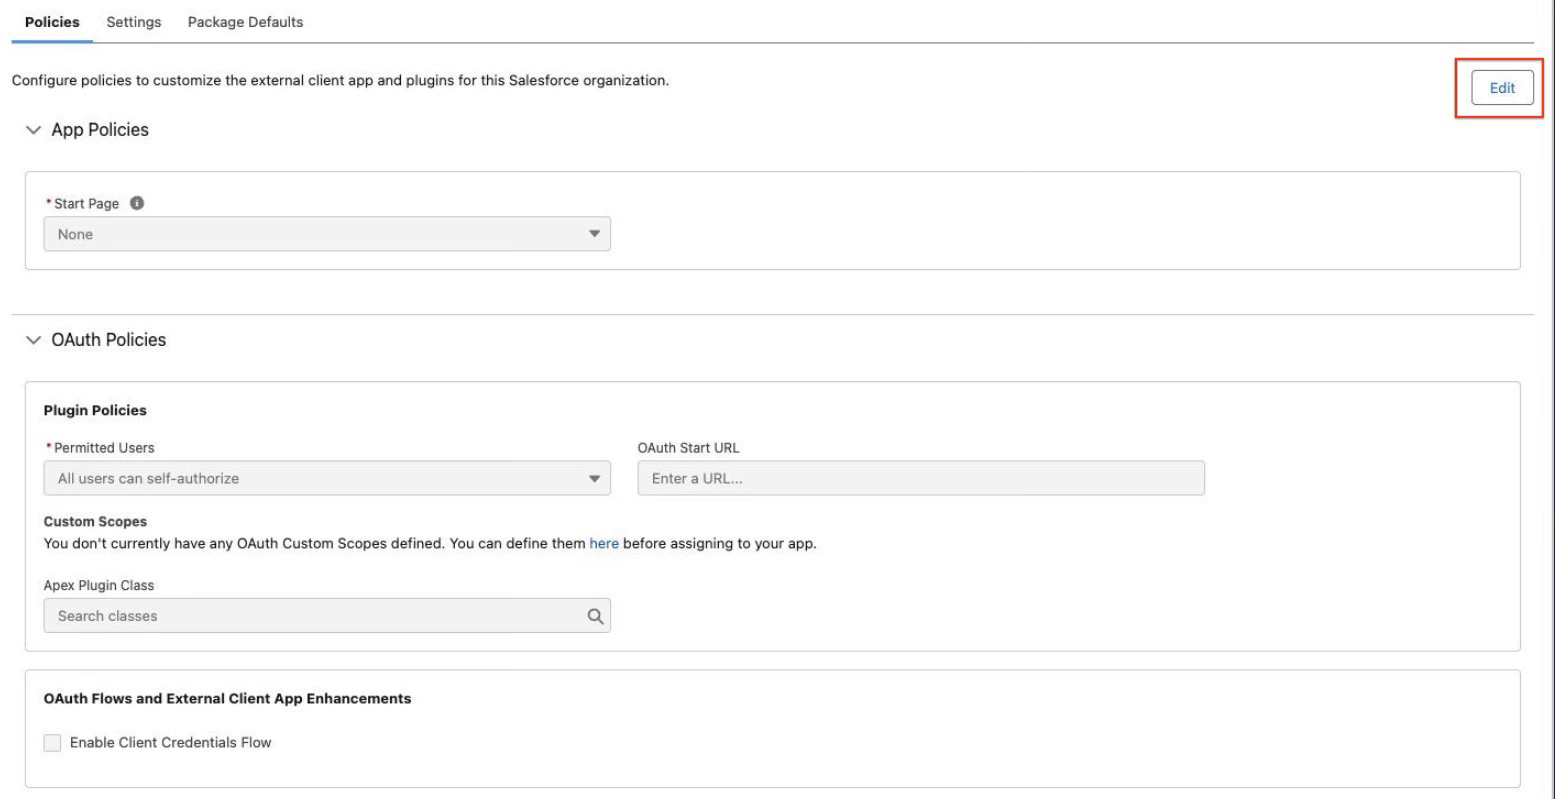1555x799 pixels.
Task: Click the magnifier icon in Apex search
Action: [x=594, y=616]
